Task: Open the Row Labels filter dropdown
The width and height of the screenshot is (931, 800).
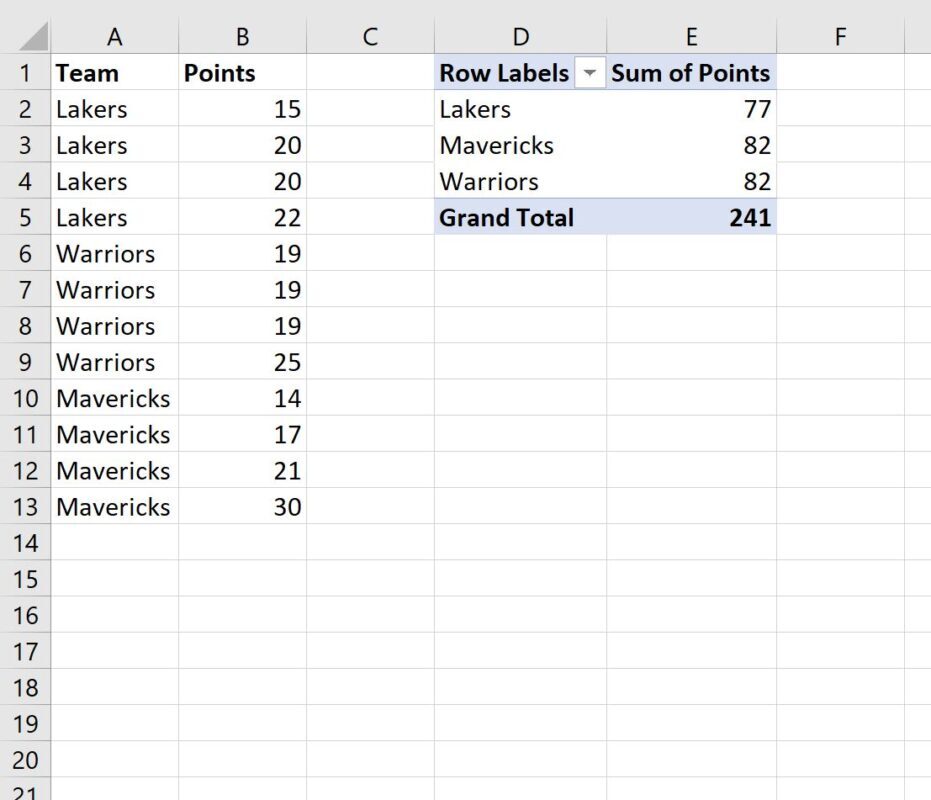Action: tap(590, 73)
